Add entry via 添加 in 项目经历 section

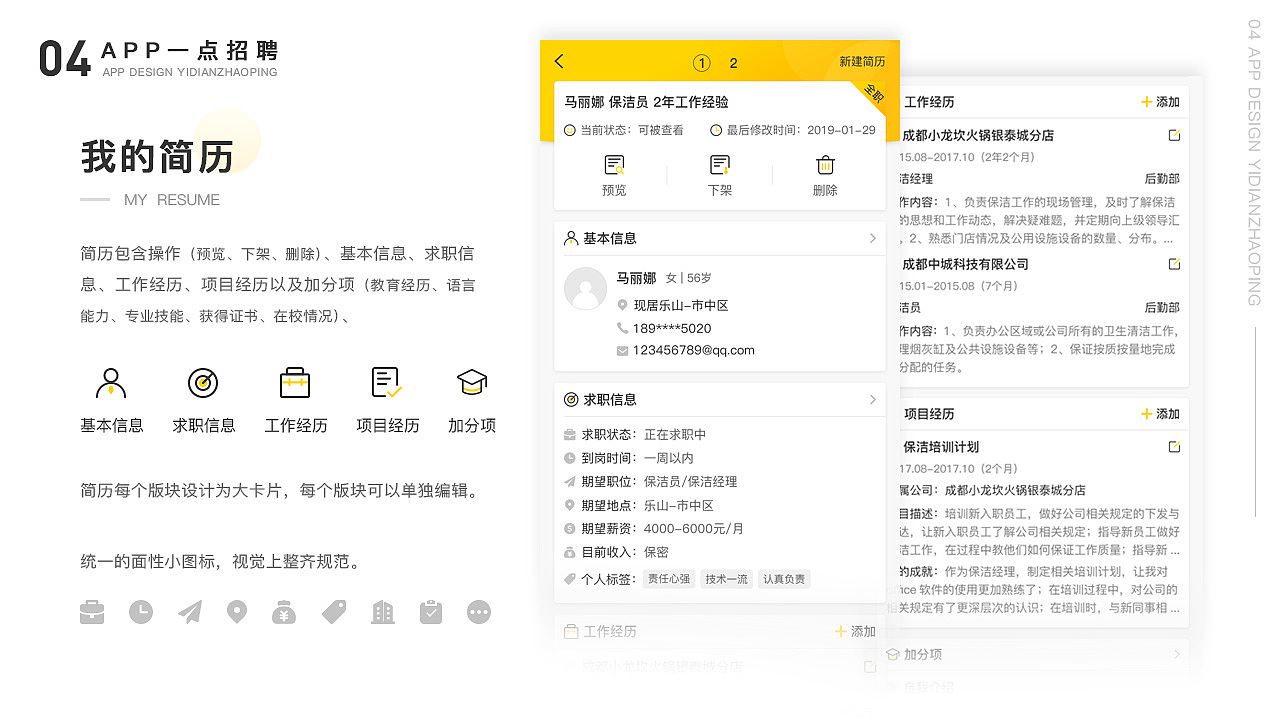1160,414
